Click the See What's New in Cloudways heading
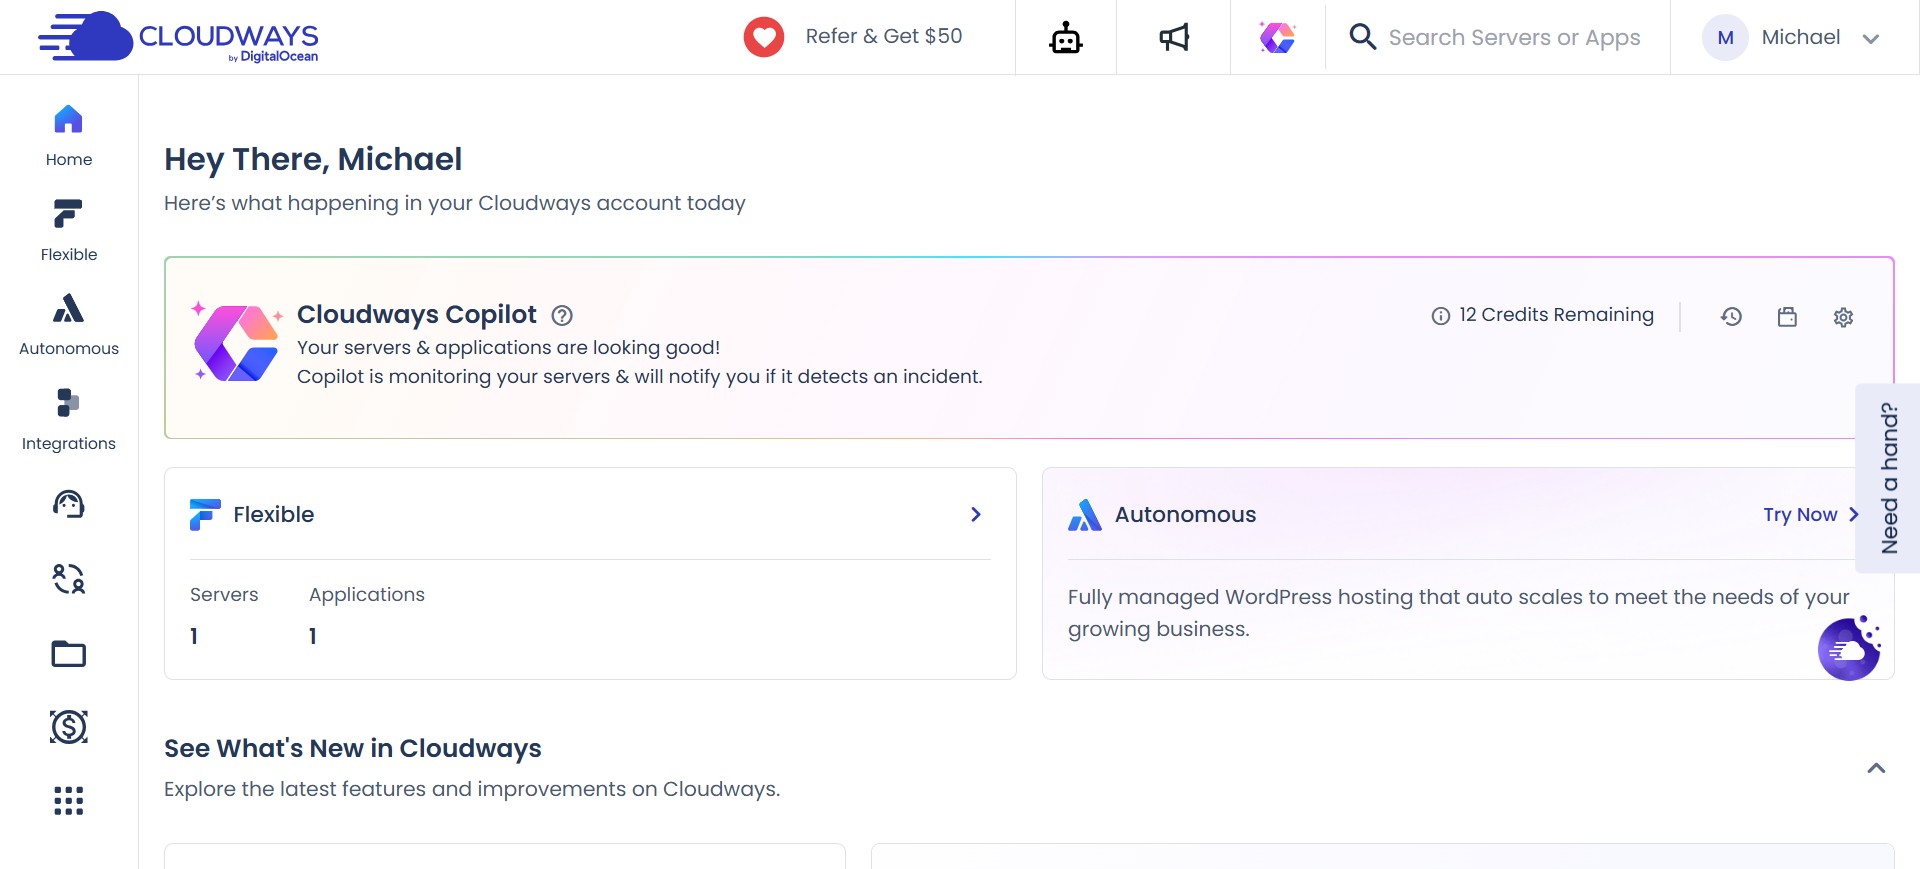The image size is (1920, 869). point(353,748)
